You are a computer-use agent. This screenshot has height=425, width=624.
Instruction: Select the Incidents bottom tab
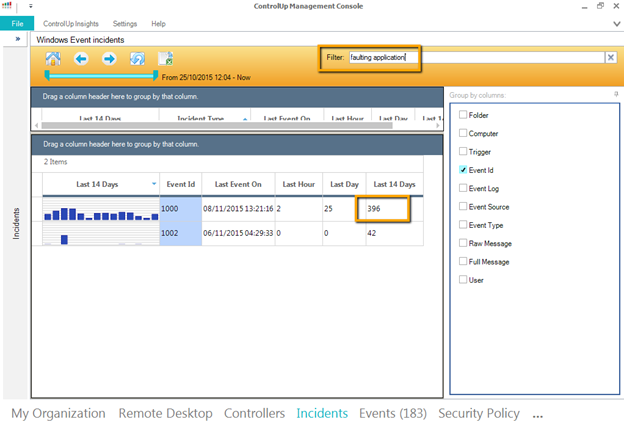[x=322, y=413]
